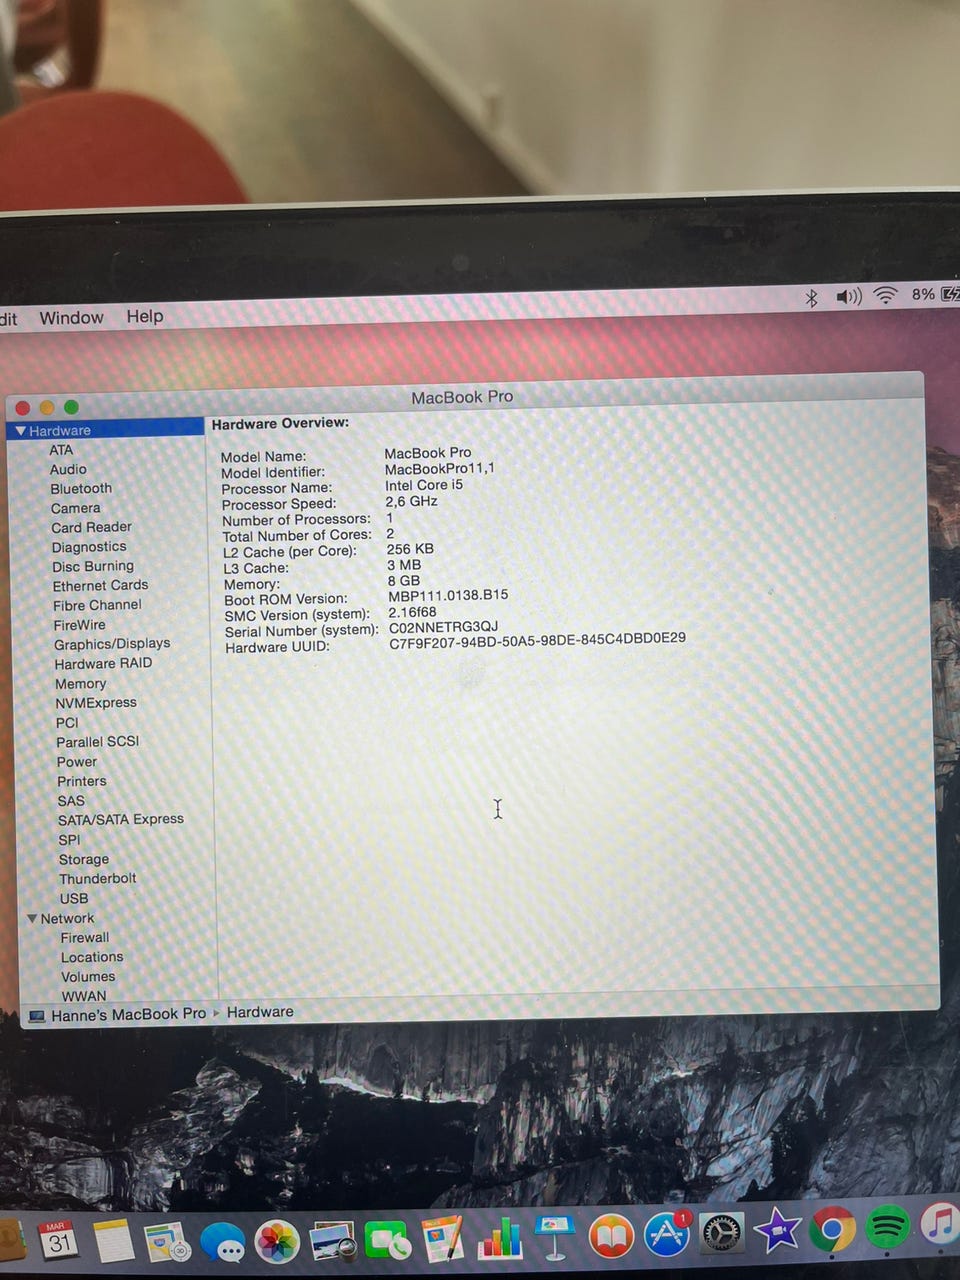The height and width of the screenshot is (1280, 960).
Task: Select Power in the sidebar
Action: click(x=77, y=762)
